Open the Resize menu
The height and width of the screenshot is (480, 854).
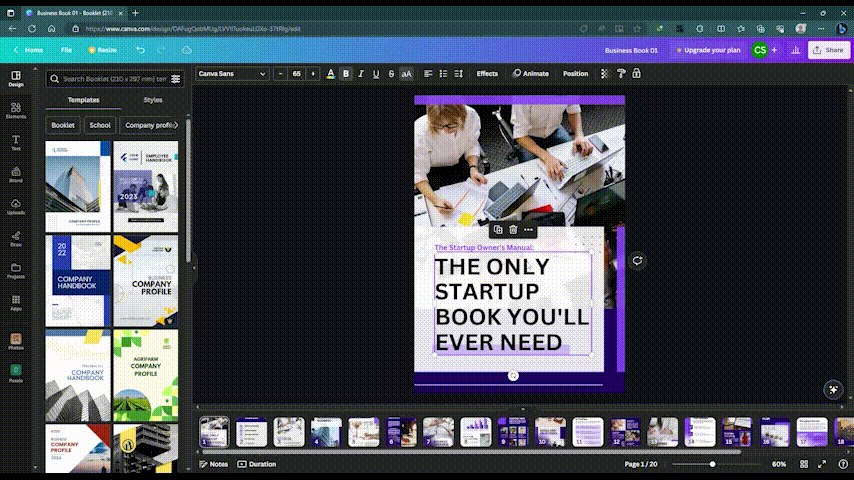tap(102, 50)
